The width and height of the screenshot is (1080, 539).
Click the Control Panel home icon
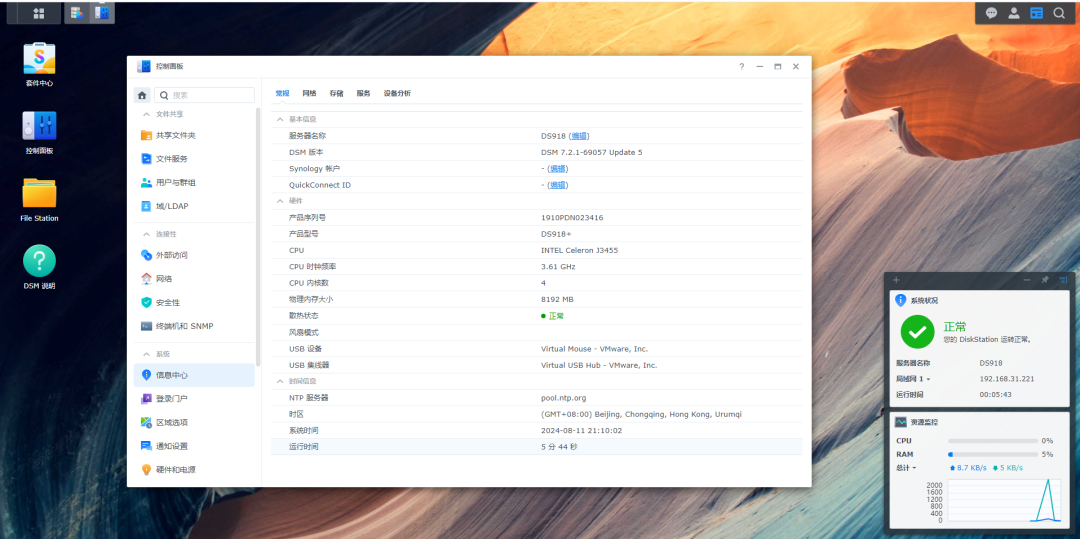point(143,95)
